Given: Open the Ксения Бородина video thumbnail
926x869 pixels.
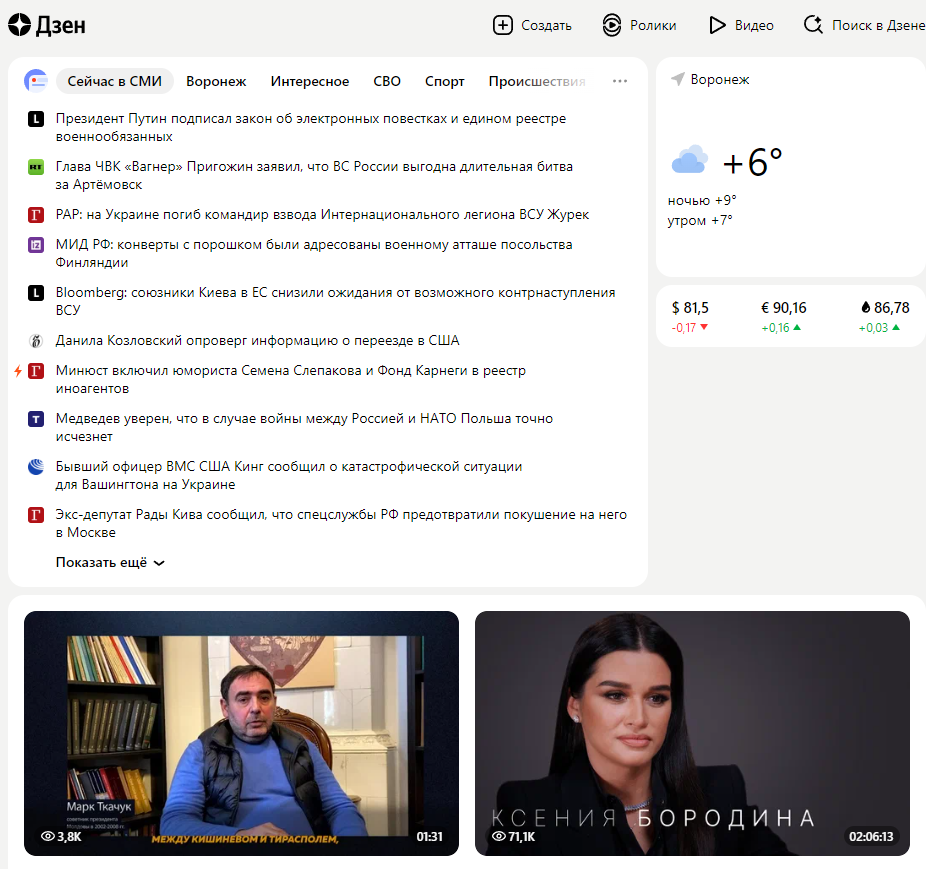Looking at the screenshot, I should pyautogui.click(x=692, y=733).
